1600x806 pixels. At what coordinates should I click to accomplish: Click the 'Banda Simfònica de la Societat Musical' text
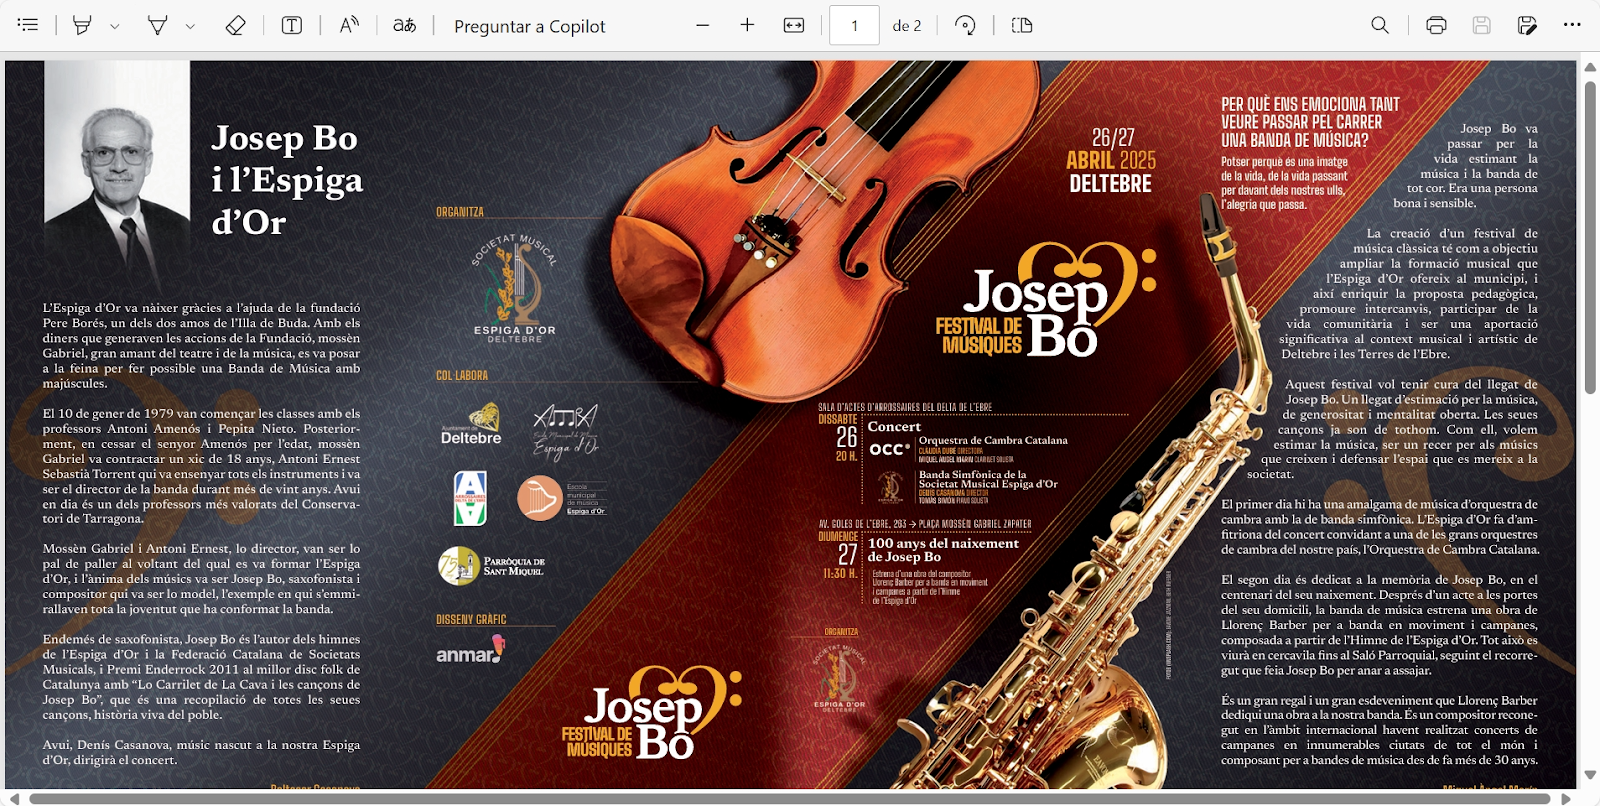[x=988, y=480]
